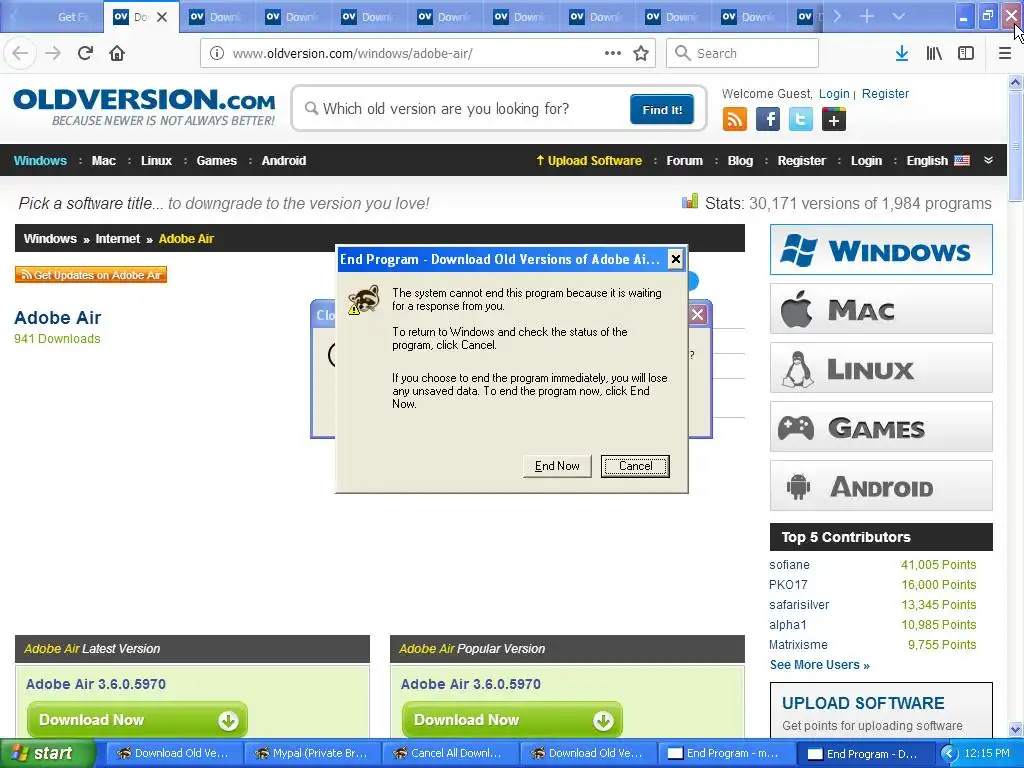Open contributor sofiane's profile

coord(789,565)
